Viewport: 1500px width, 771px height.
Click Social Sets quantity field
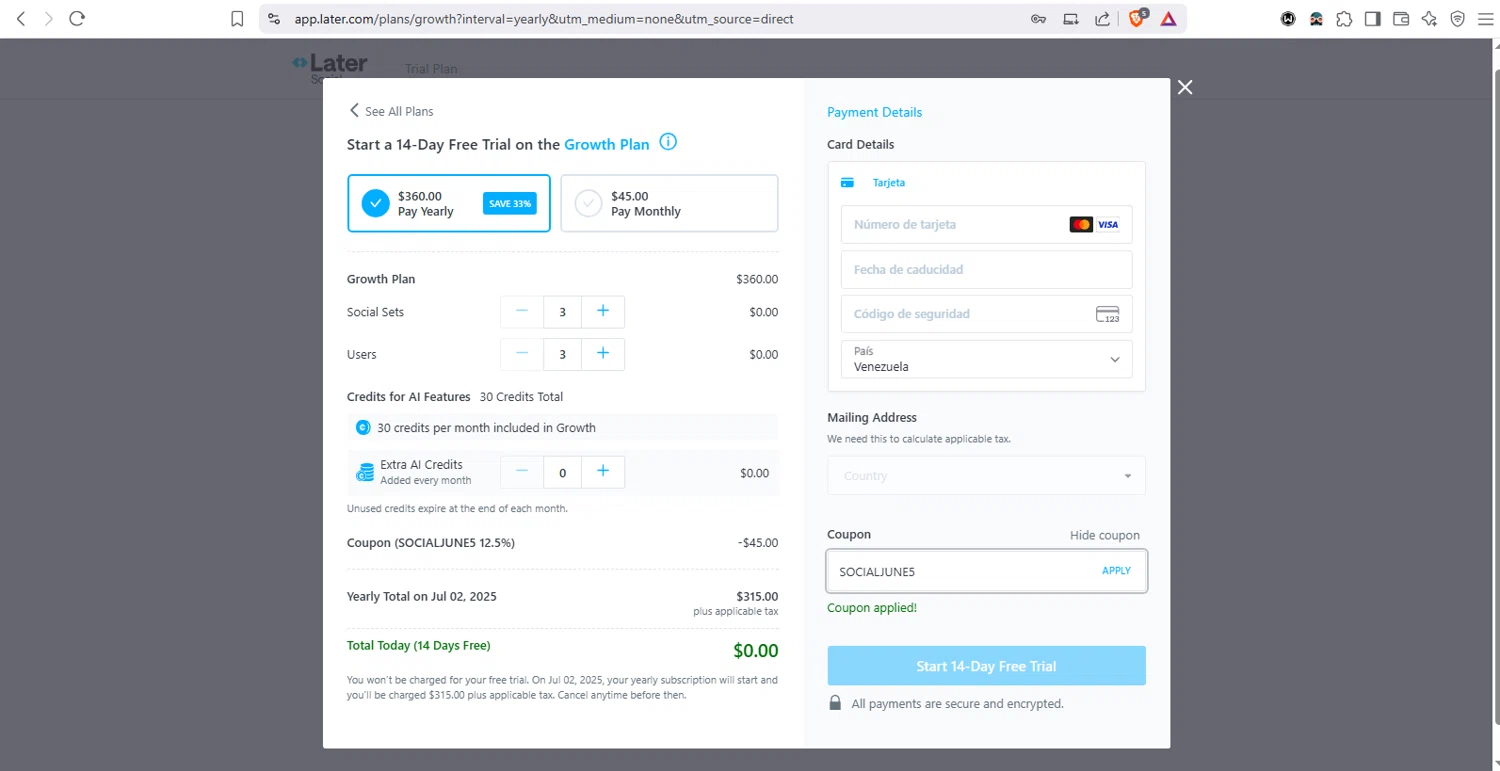[563, 312]
